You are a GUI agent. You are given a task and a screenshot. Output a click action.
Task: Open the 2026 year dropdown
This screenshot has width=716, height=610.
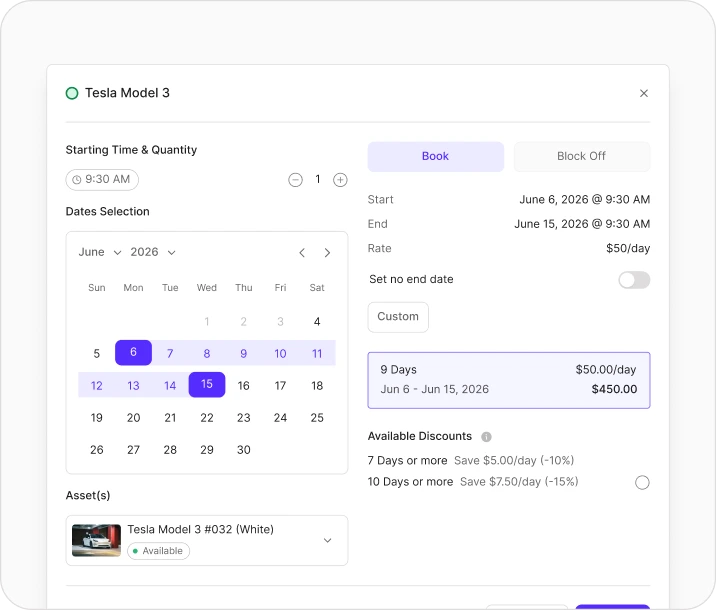tap(153, 252)
